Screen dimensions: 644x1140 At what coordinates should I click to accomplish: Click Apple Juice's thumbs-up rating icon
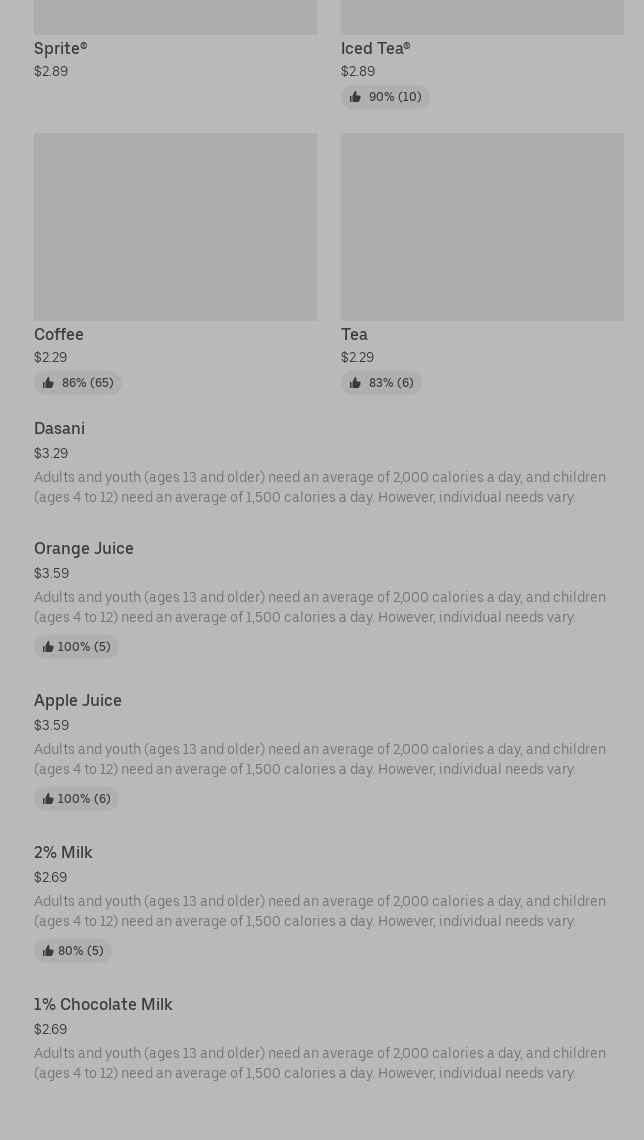coord(48,799)
